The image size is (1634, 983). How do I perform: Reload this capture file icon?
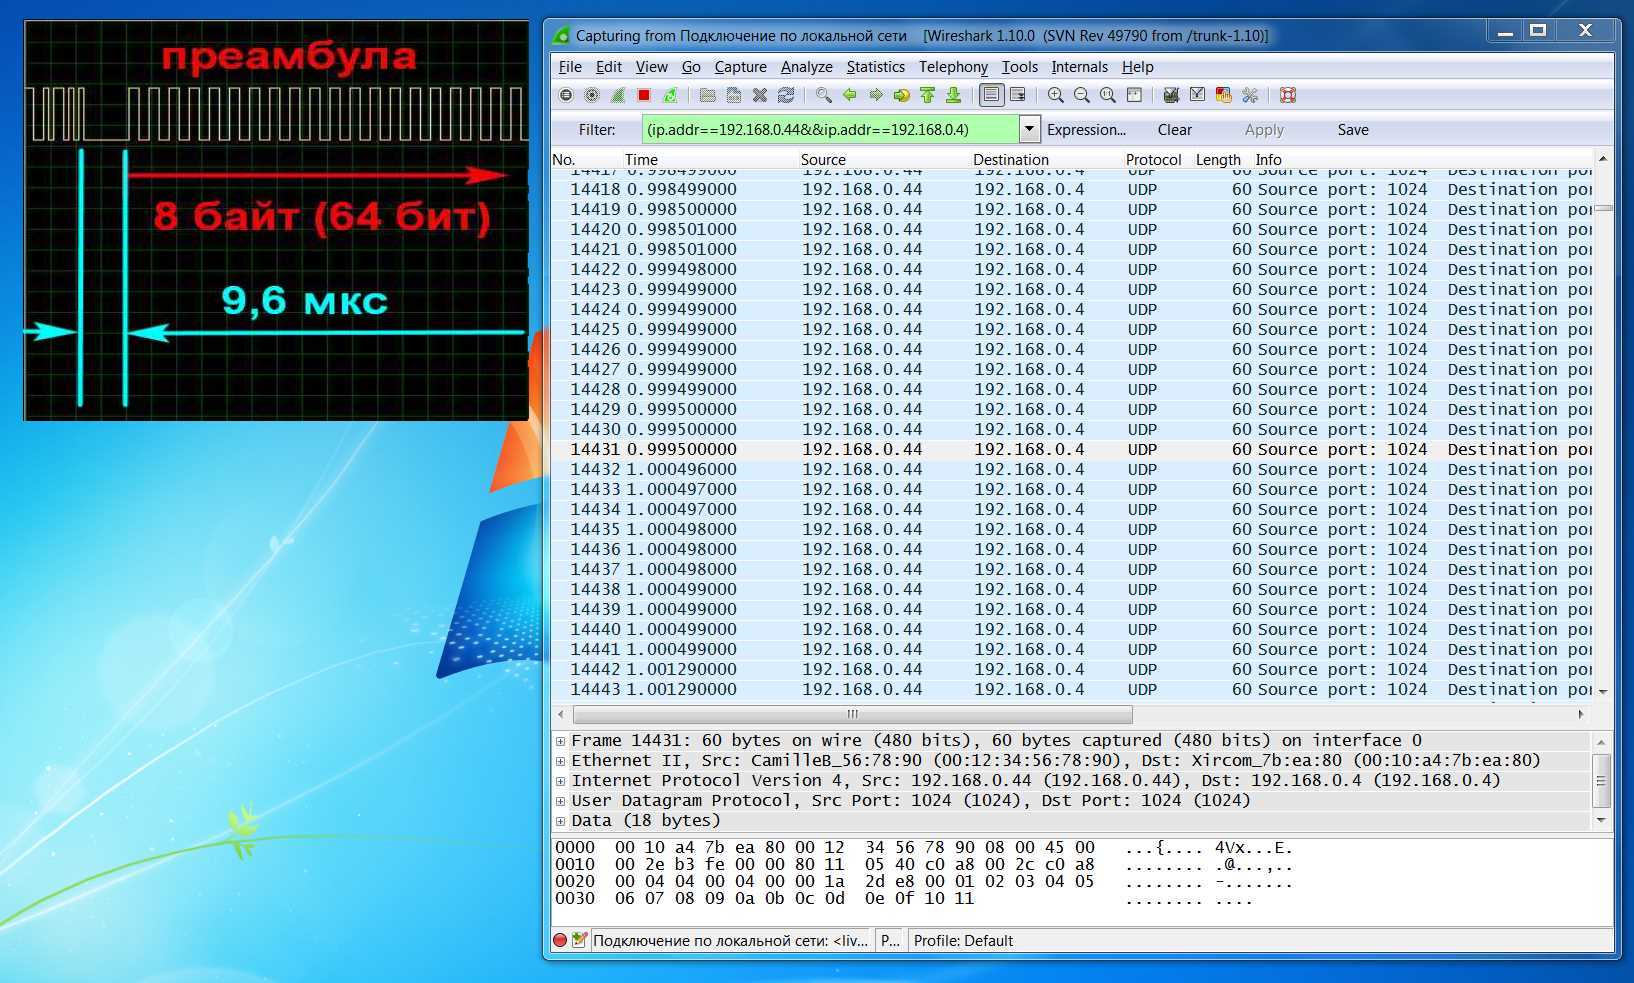click(786, 95)
